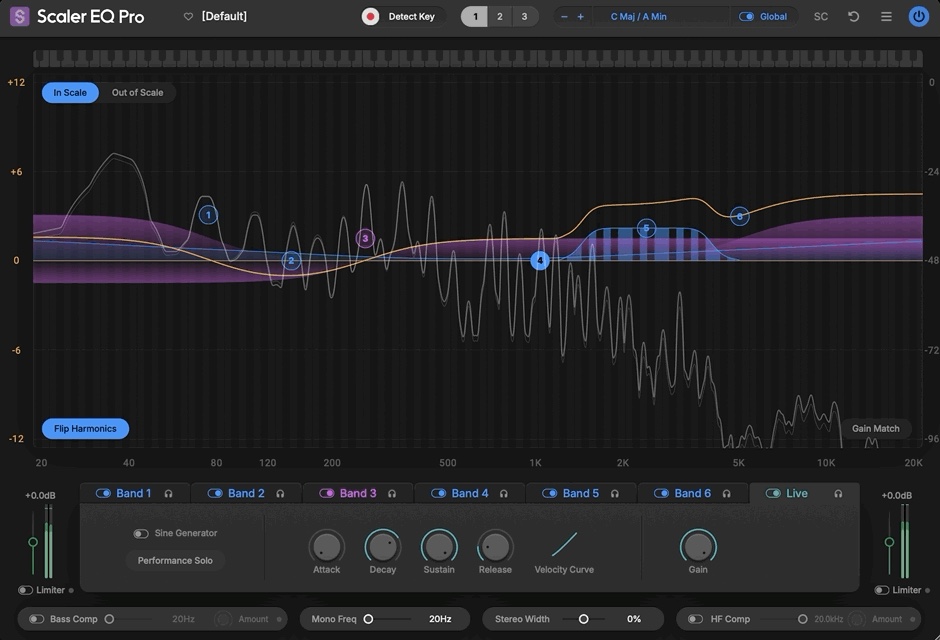Enable the HF Comp toggle
The height and width of the screenshot is (640, 940).
pos(695,619)
